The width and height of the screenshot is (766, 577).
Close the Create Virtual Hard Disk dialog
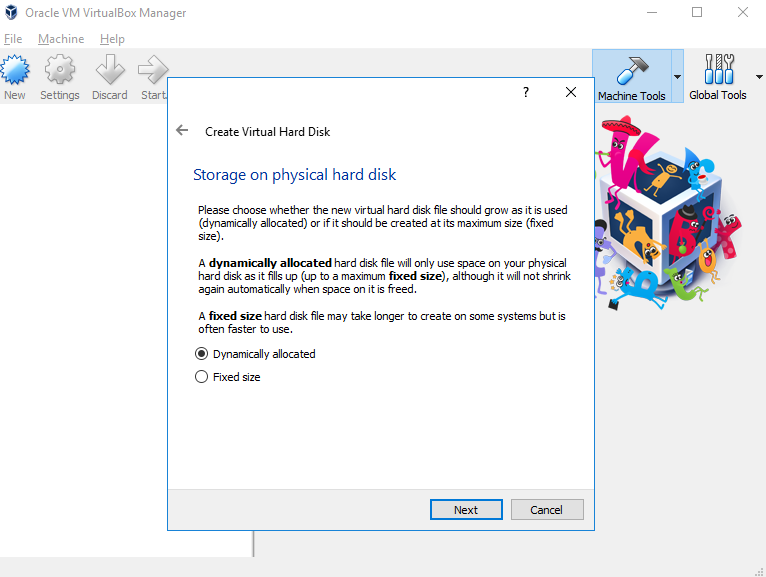coord(571,92)
